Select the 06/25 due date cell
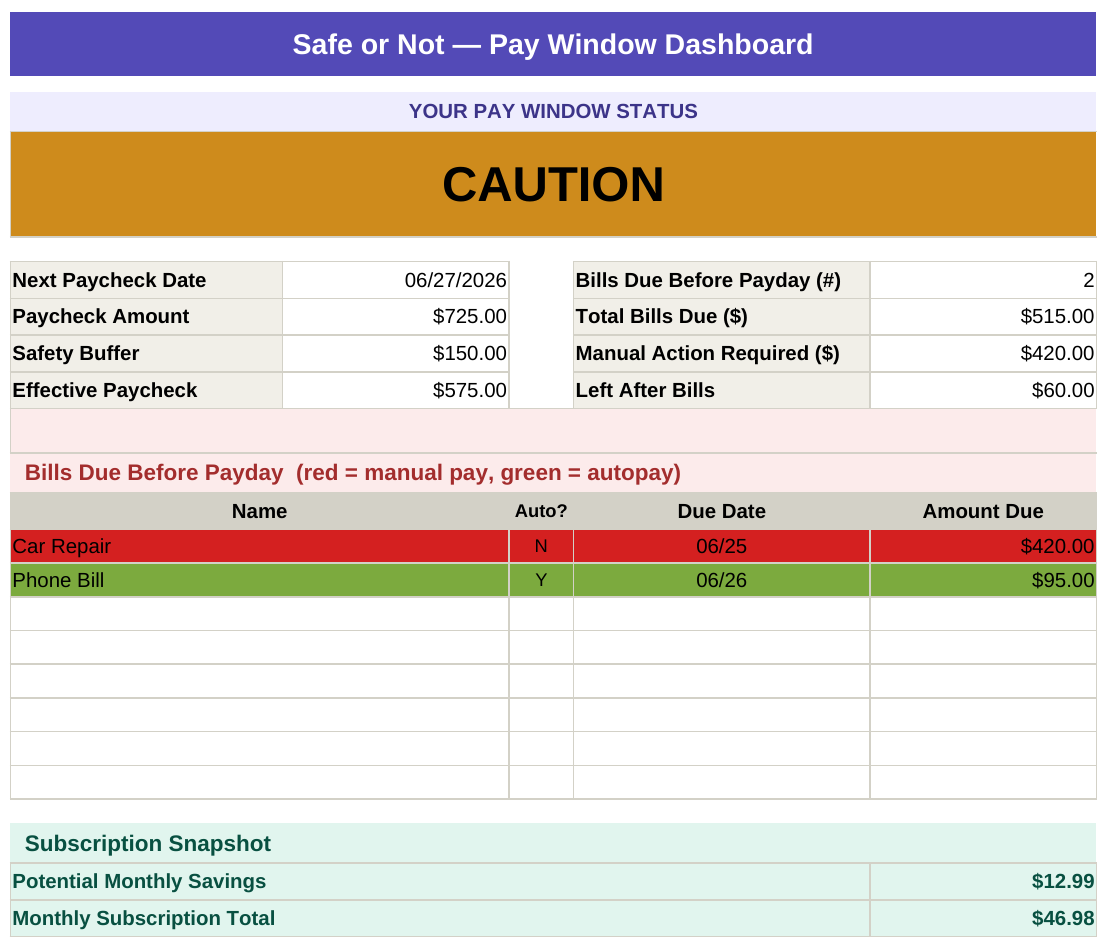Image resolution: width=1110 pixels, height=951 pixels. pyautogui.click(x=721, y=547)
